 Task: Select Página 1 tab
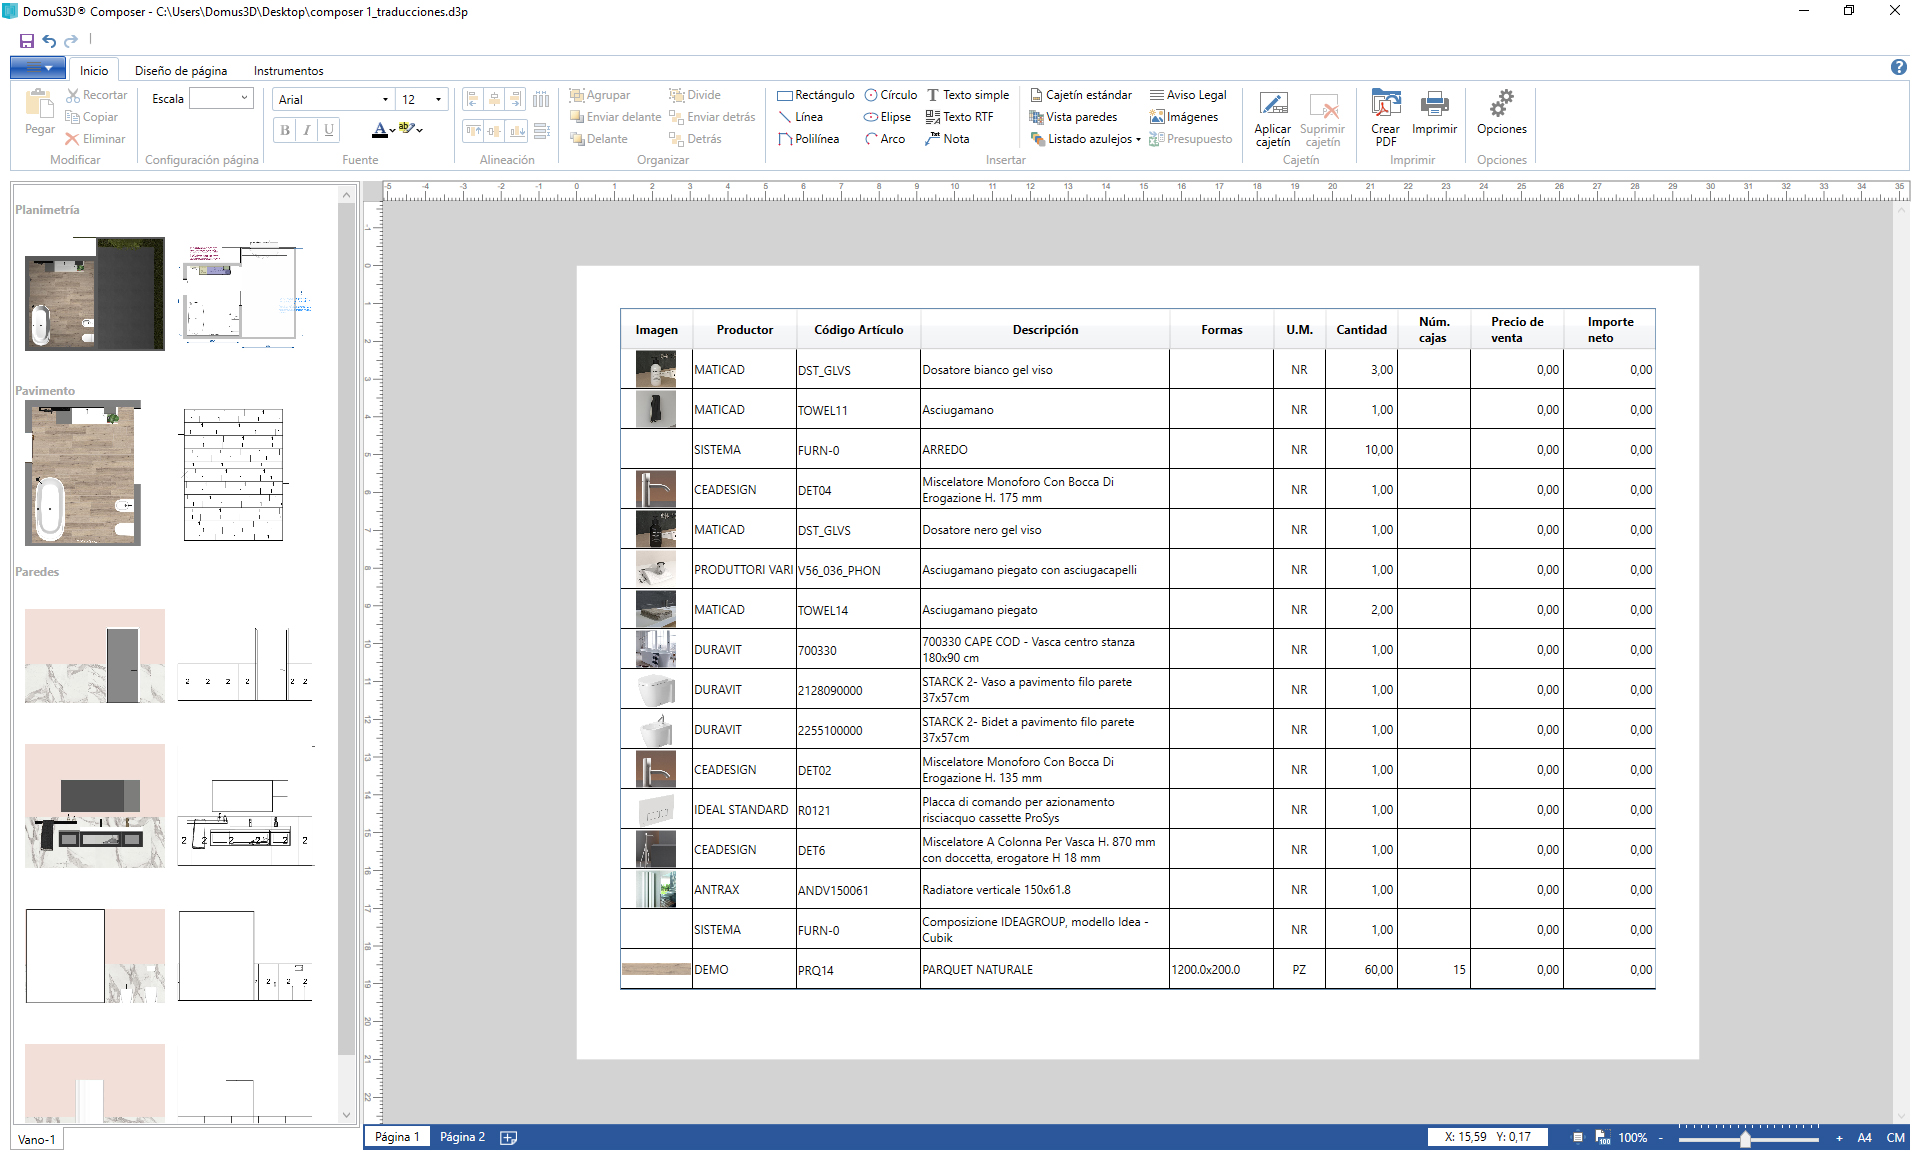pos(397,1137)
